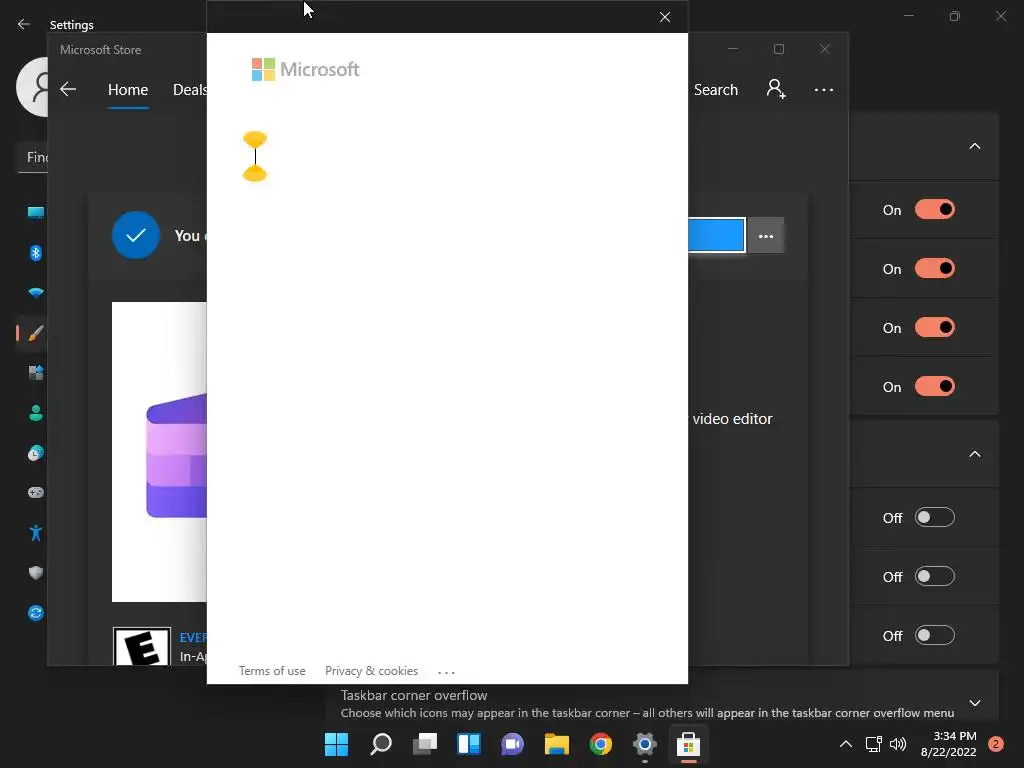Open the volume tray icon
This screenshot has height=768, width=1024.
(x=899, y=744)
